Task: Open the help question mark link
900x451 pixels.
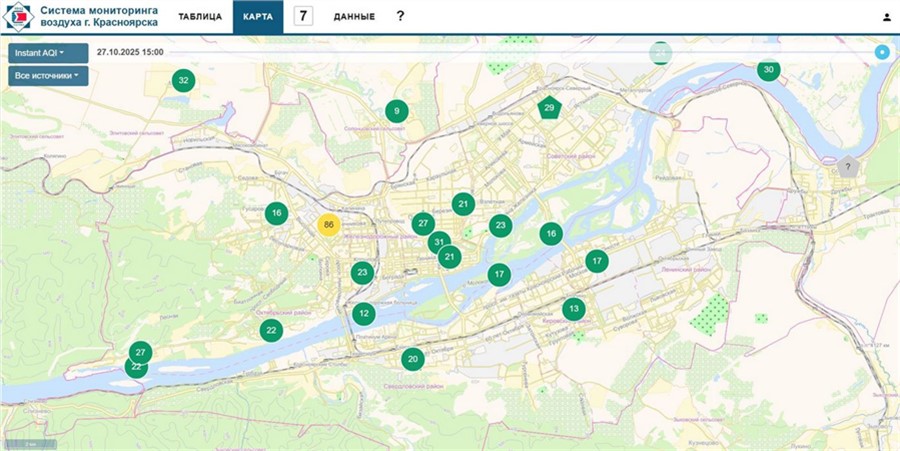Action: point(400,17)
